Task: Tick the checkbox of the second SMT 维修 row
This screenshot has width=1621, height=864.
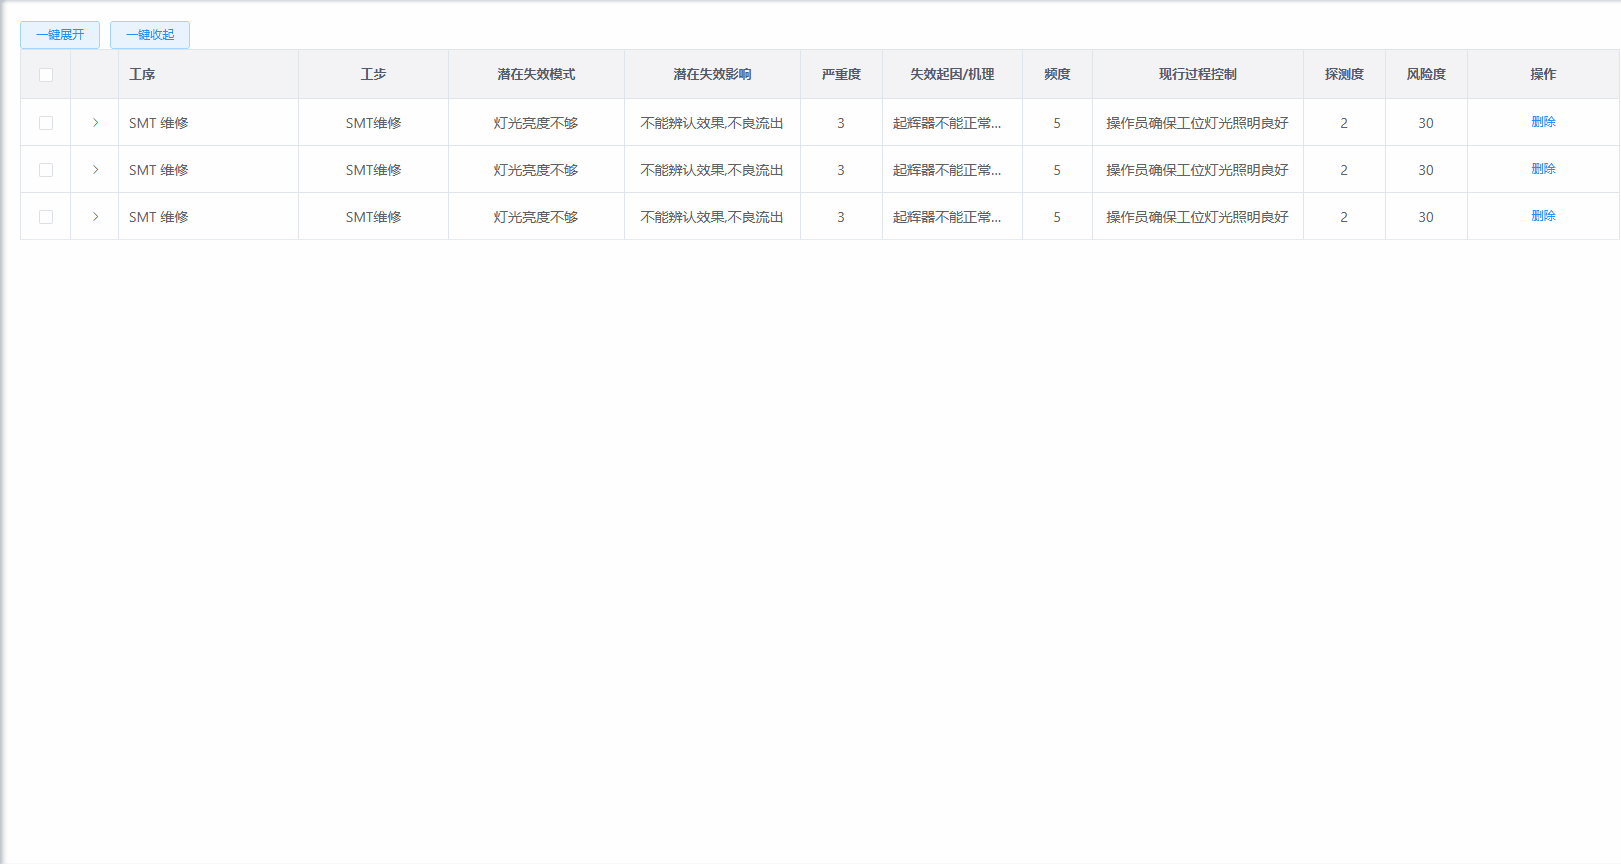Action: click(46, 170)
